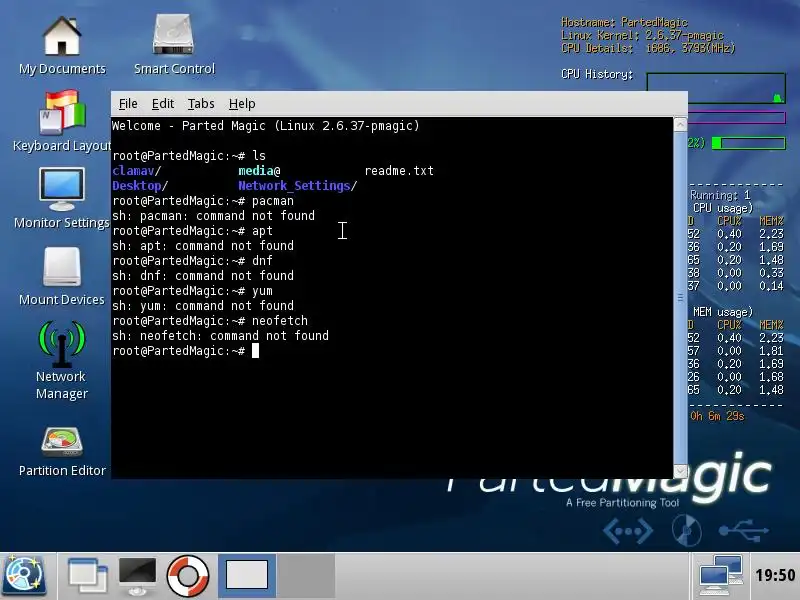Click the terminal vertical scrollbar thumb
Screen dimensions: 800x600
click(x=680, y=297)
